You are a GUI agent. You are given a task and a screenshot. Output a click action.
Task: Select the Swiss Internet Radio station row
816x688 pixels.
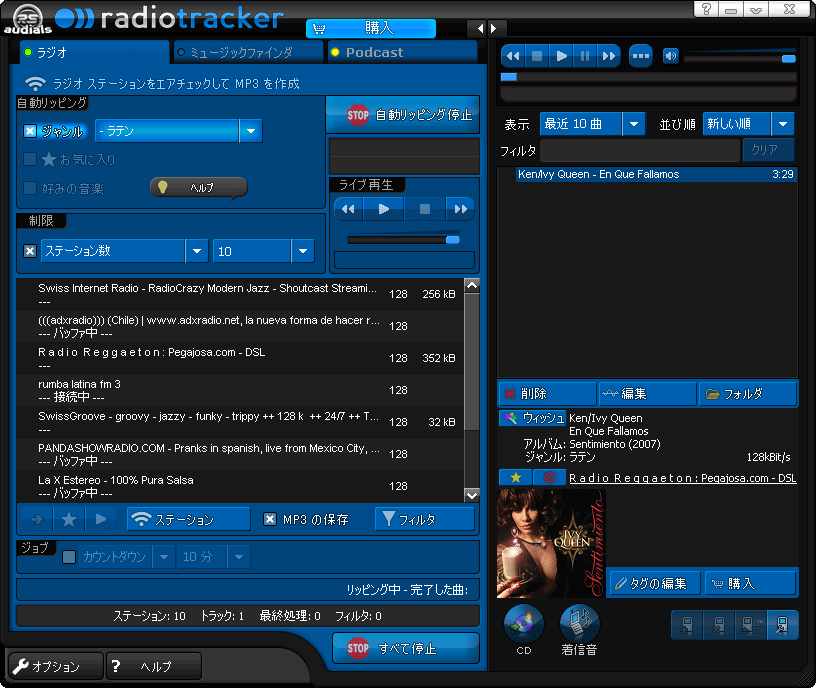point(239,295)
